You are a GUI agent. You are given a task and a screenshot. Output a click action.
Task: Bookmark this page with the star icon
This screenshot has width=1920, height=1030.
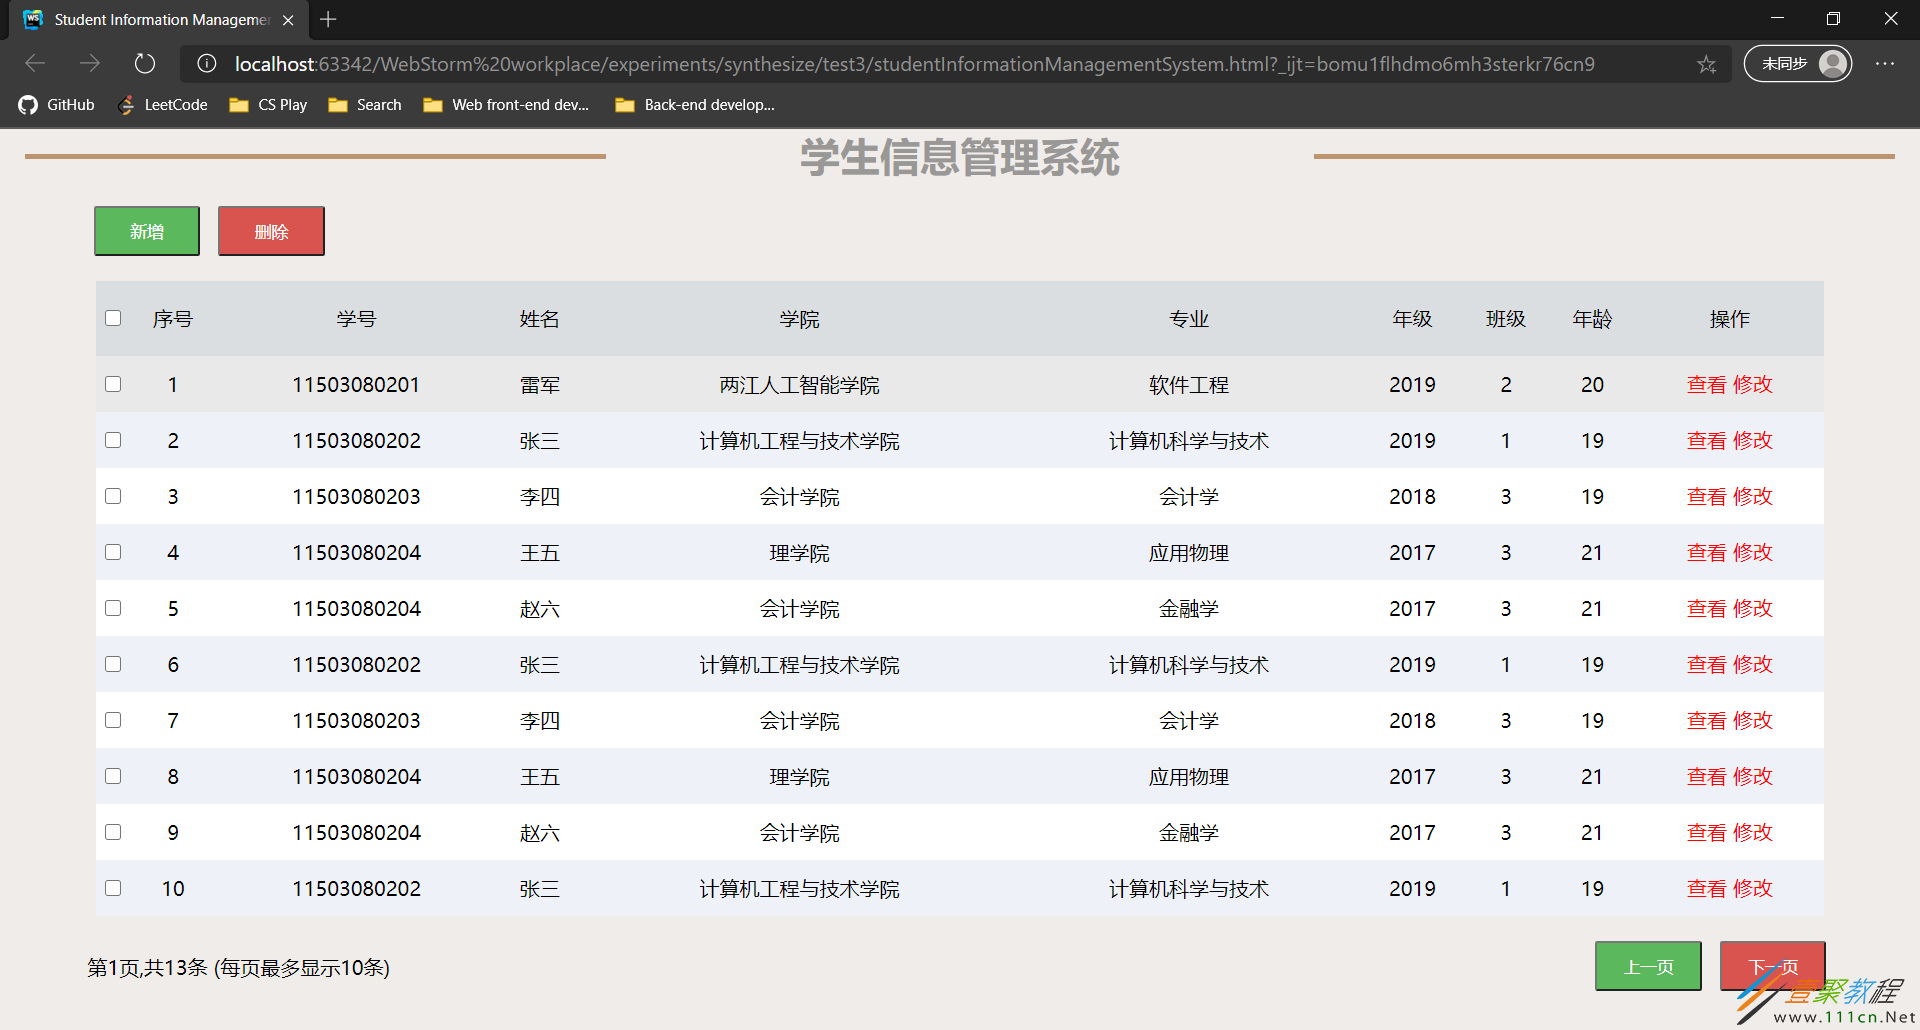click(1706, 63)
